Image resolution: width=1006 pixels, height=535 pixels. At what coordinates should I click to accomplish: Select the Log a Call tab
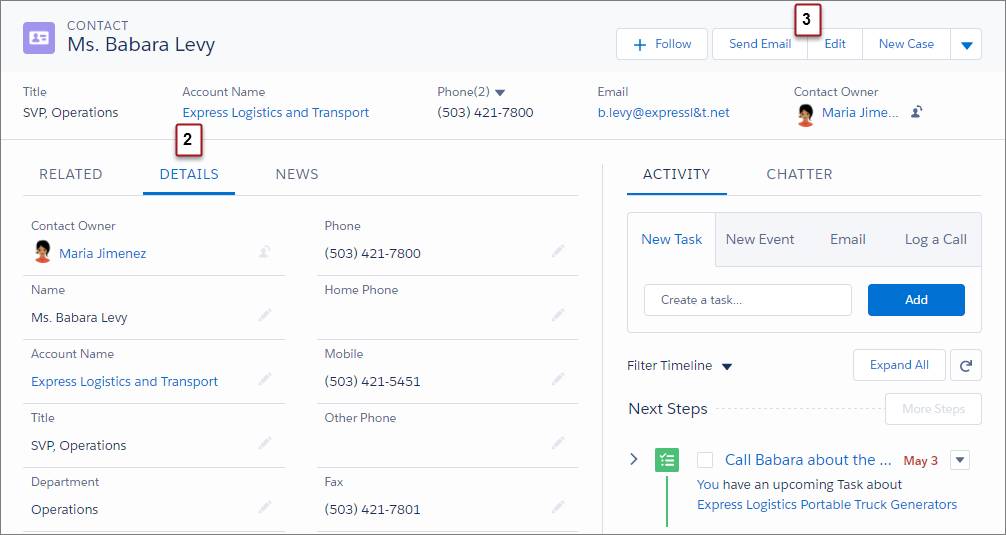[x=935, y=239]
